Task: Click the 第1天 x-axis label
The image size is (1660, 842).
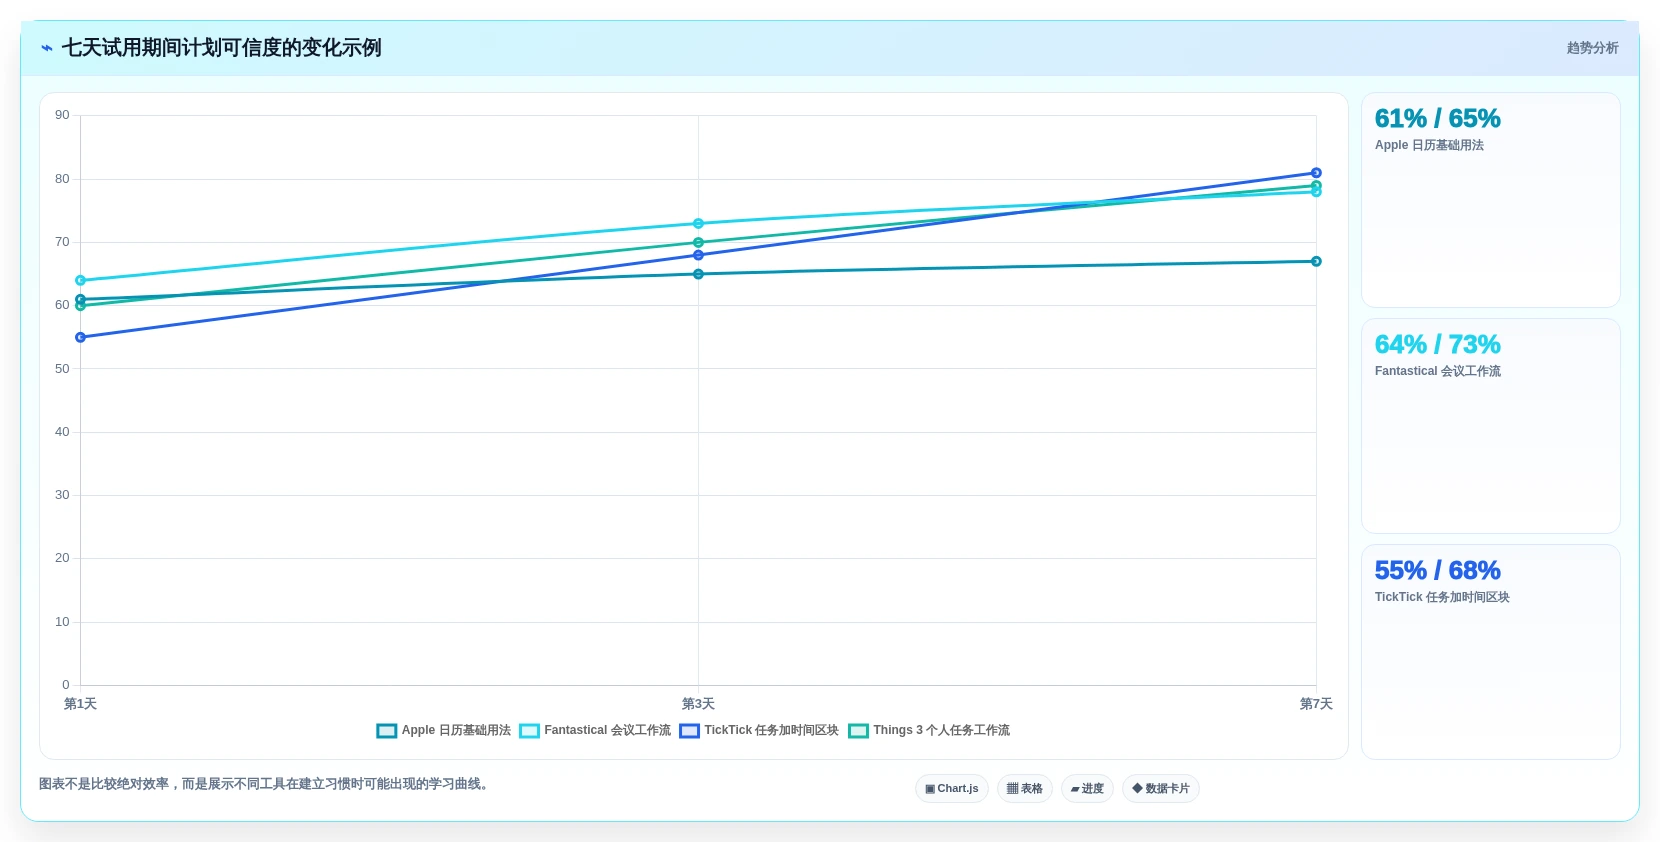Action: (80, 704)
